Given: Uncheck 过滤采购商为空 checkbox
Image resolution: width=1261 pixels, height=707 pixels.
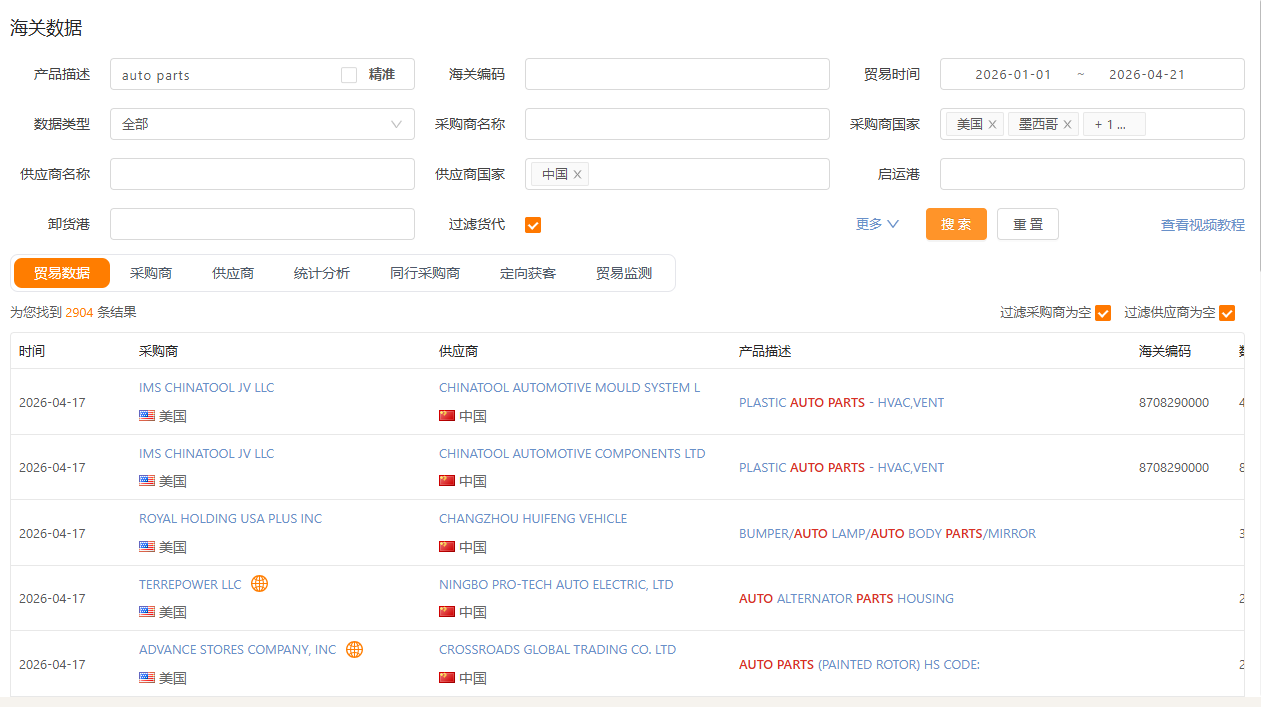Looking at the screenshot, I should point(1103,313).
